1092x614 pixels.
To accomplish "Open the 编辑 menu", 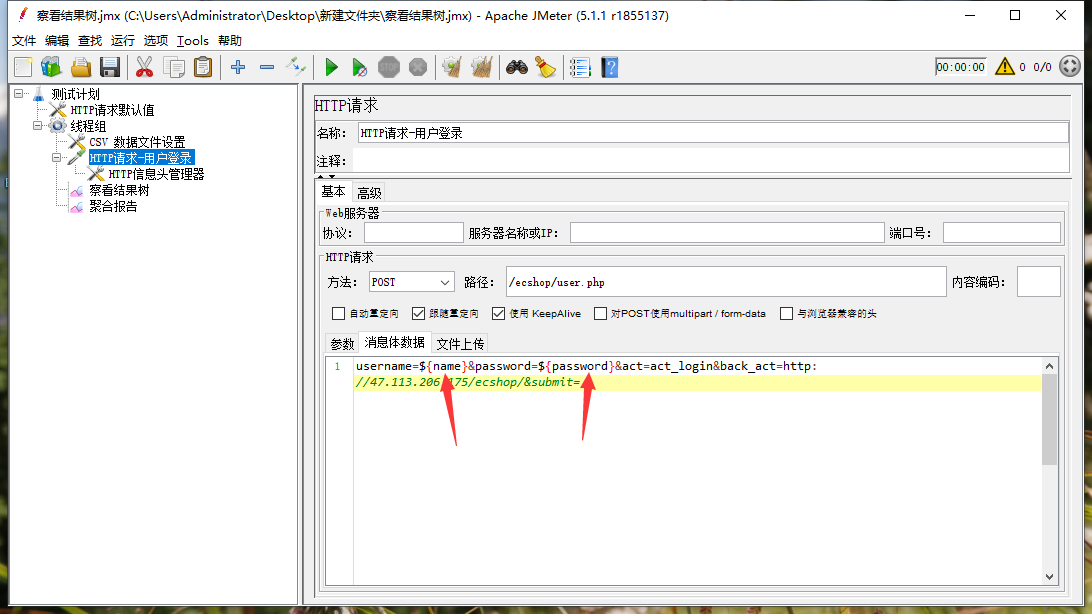I will (57, 40).
